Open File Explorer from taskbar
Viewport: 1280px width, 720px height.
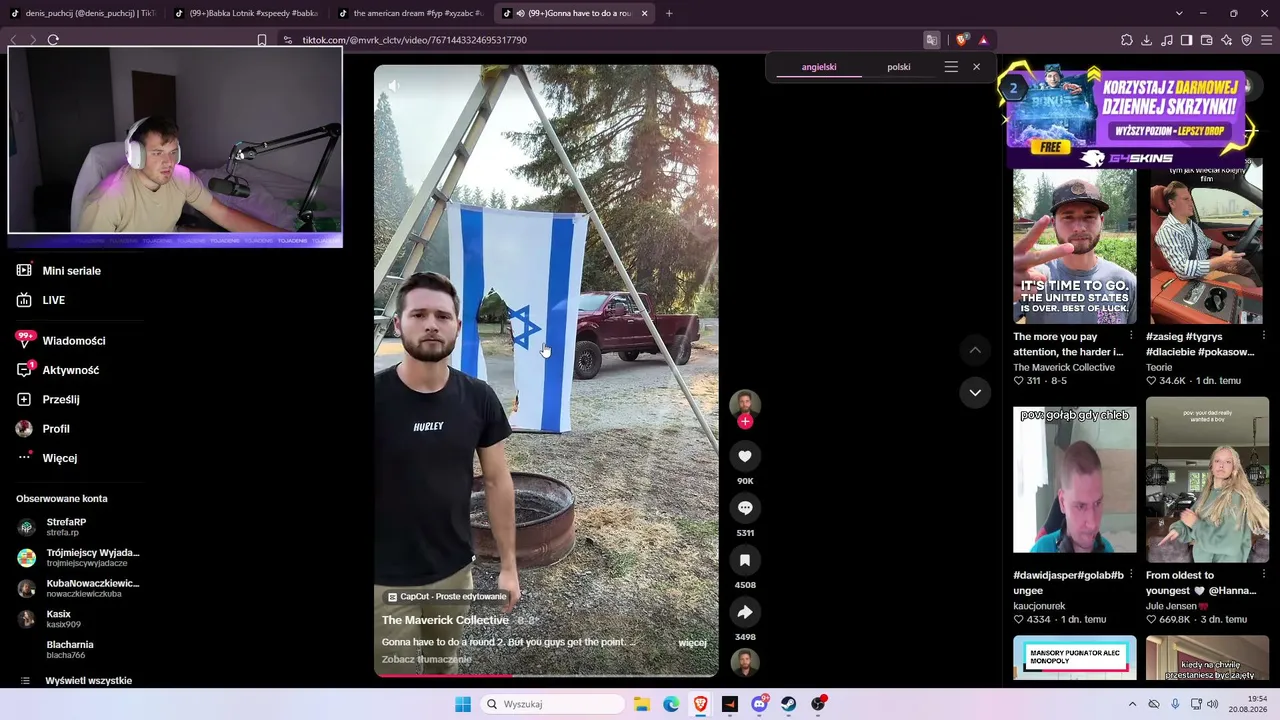point(642,704)
